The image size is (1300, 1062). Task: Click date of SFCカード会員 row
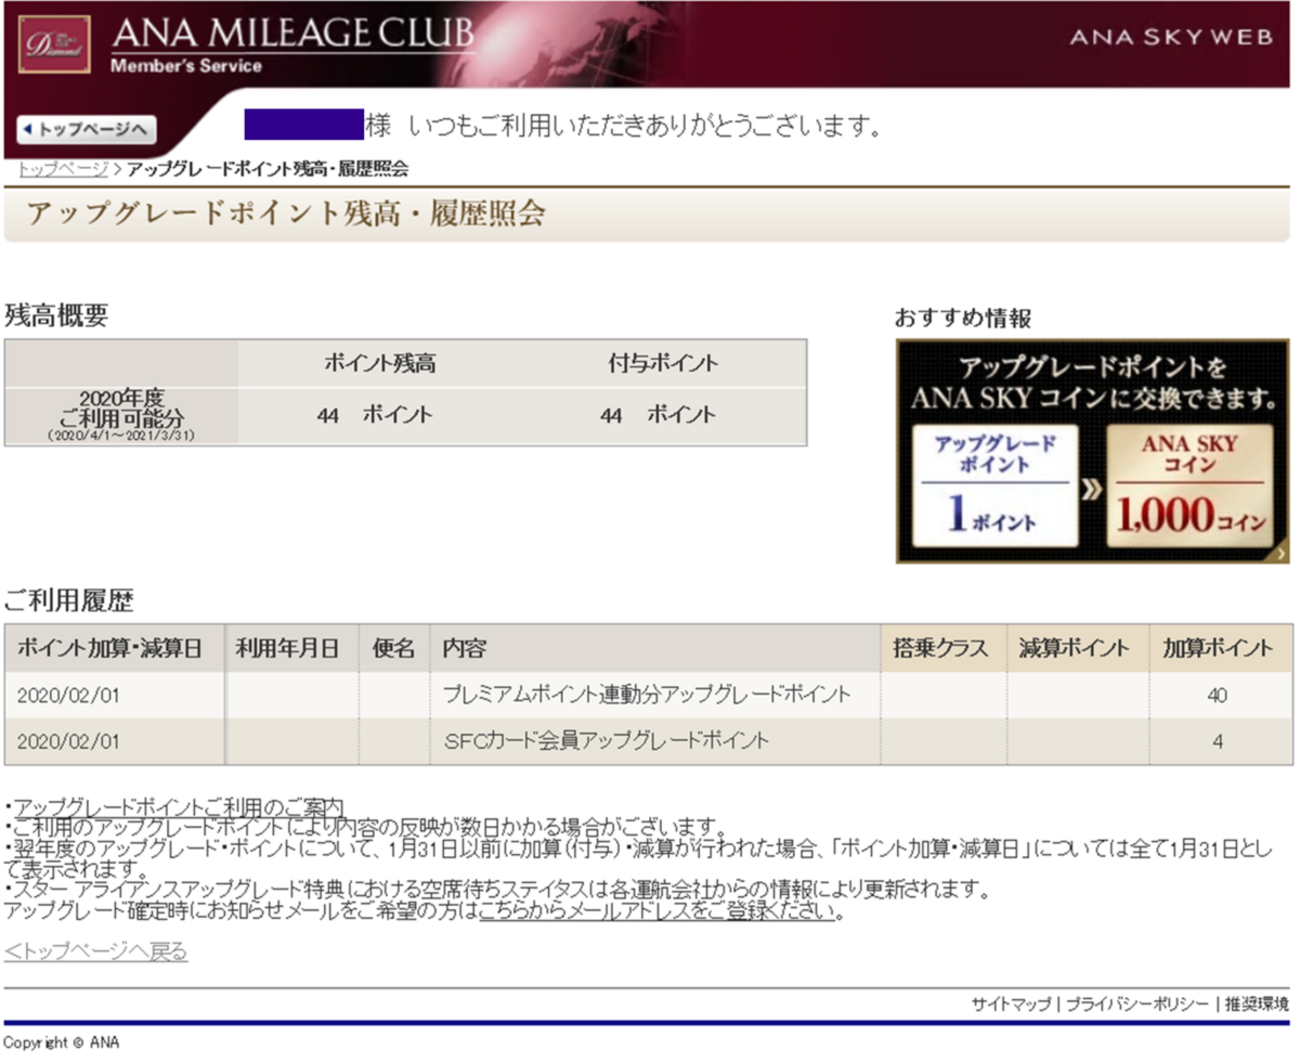coord(68,742)
